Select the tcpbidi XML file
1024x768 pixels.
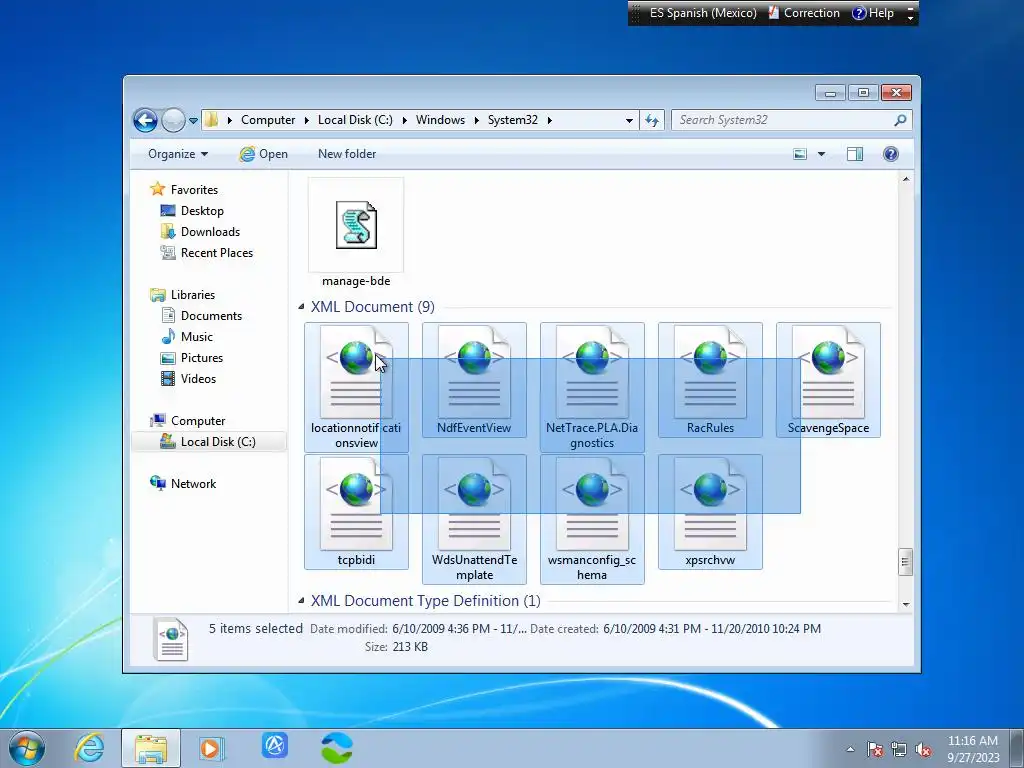pyautogui.click(x=356, y=512)
